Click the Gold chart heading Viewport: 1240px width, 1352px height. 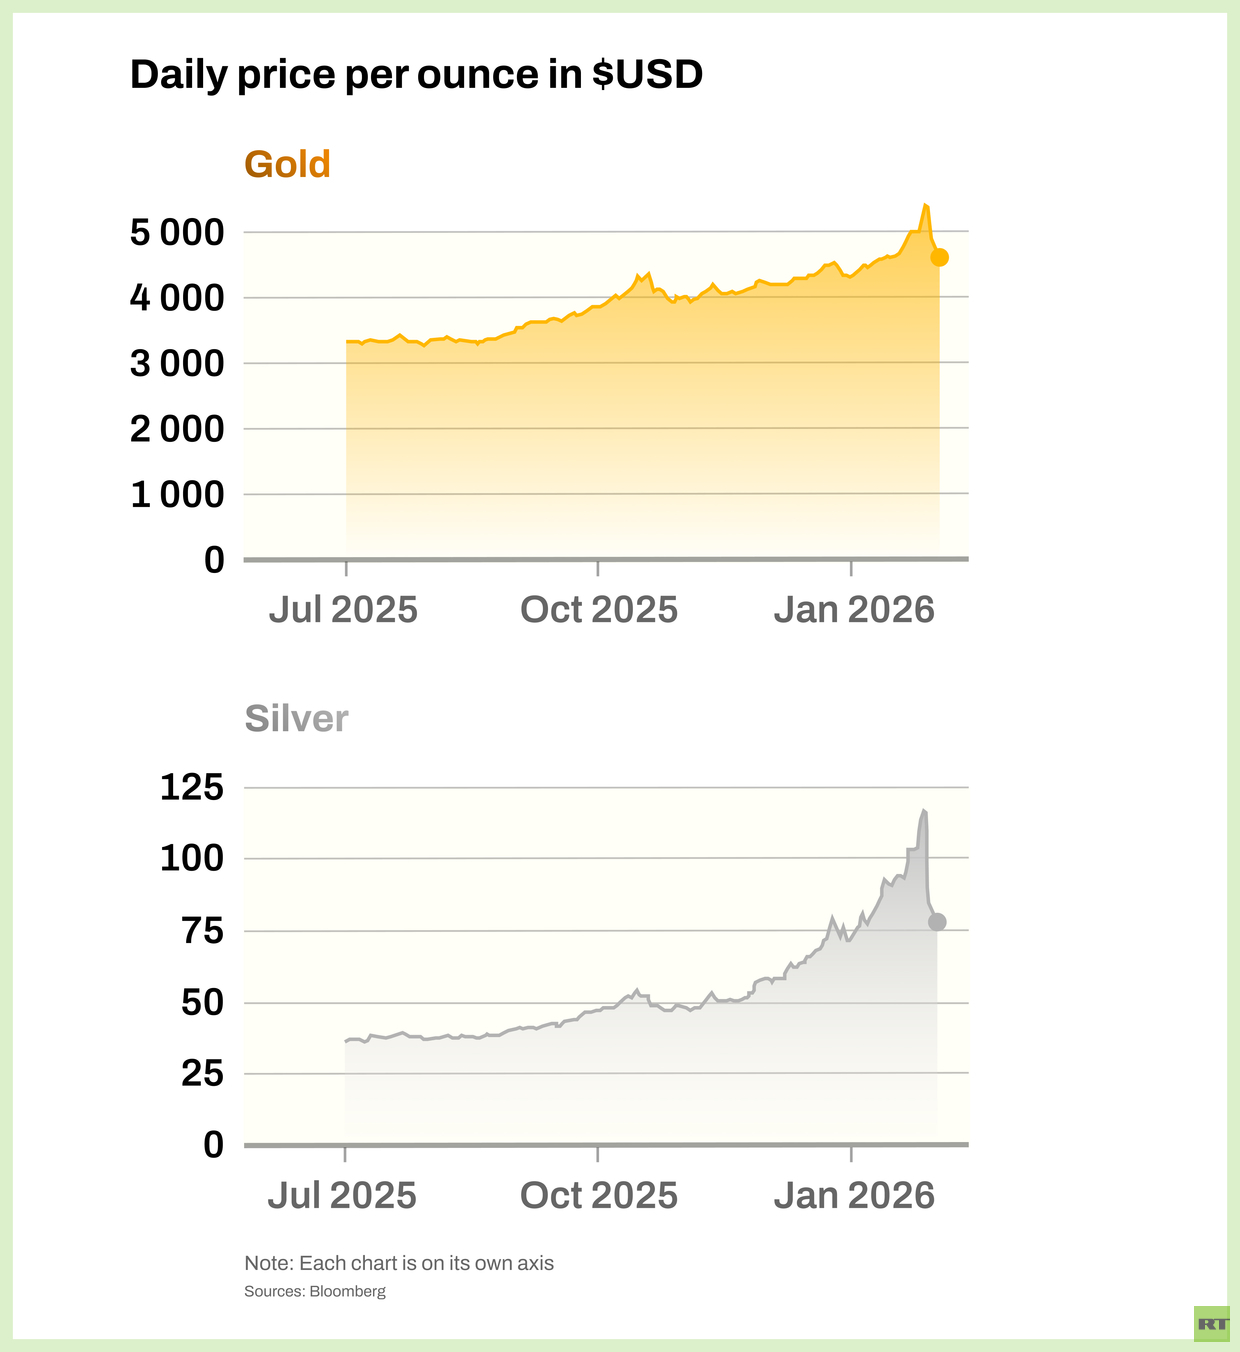287,164
